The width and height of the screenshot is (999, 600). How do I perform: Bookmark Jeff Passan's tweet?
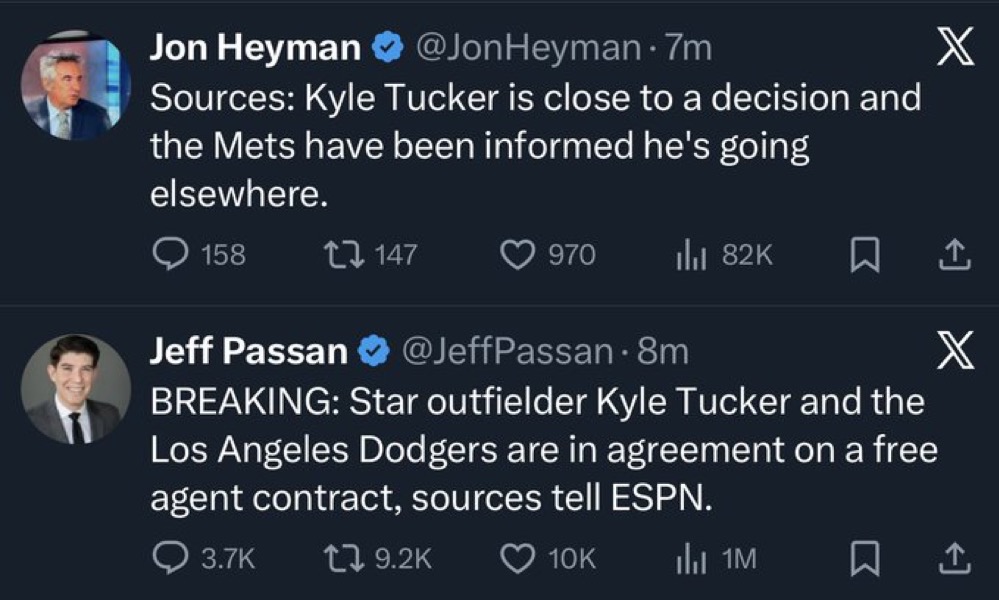pos(862,559)
